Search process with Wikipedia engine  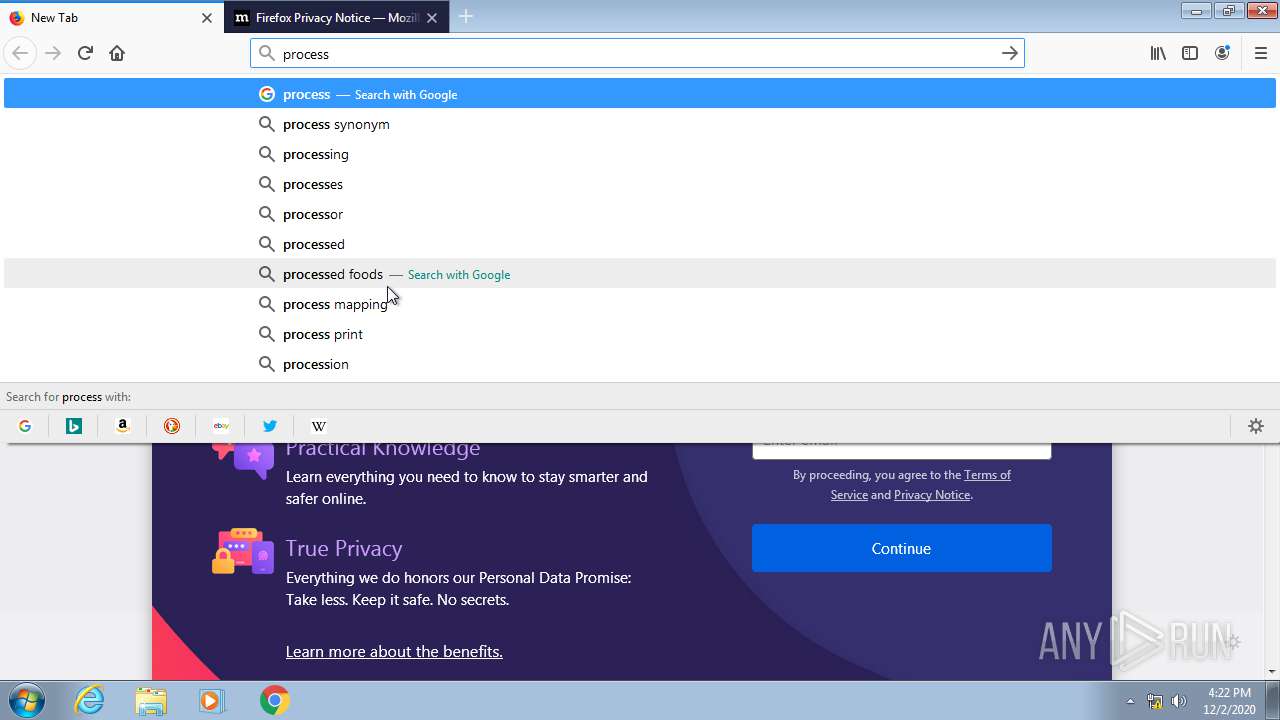tap(319, 426)
